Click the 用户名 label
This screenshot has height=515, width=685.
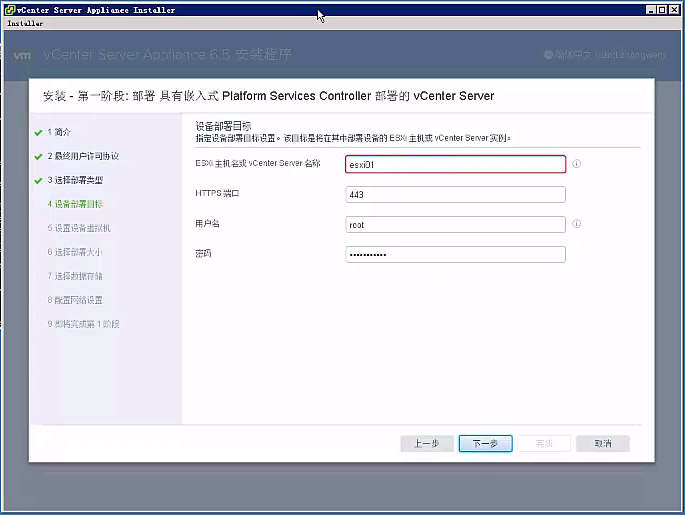pyautogui.click(x=208, y=224)
